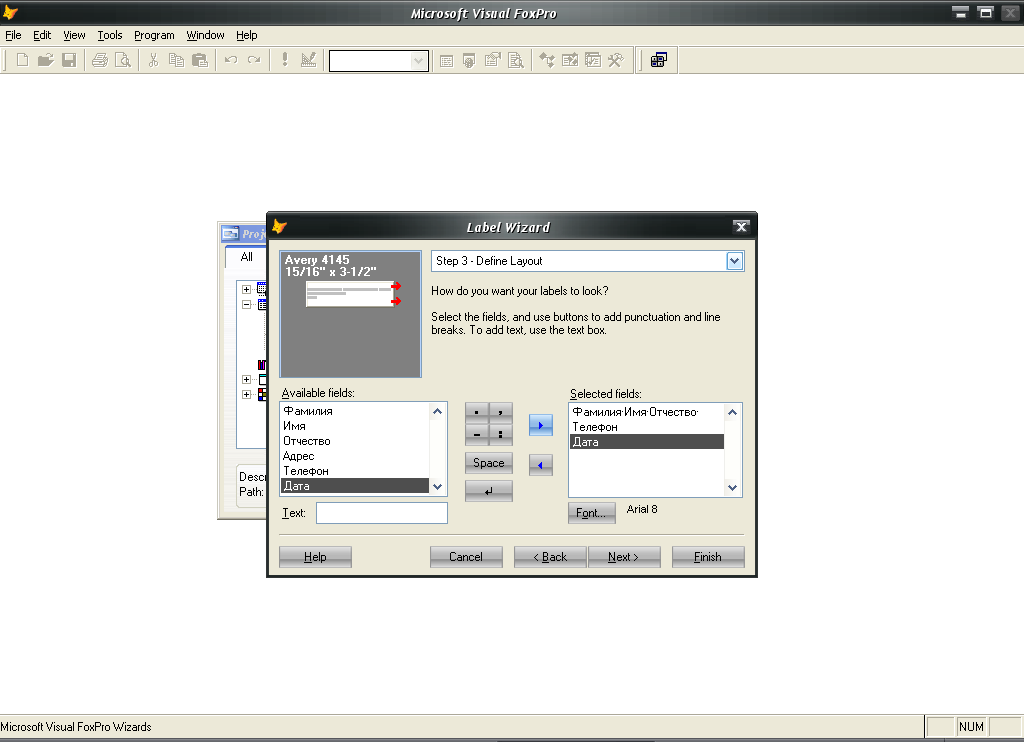The width and height of the screenshot is (1024, 742).
Task: Click the Properties window toolbar icon
Action: coord(492,61)
